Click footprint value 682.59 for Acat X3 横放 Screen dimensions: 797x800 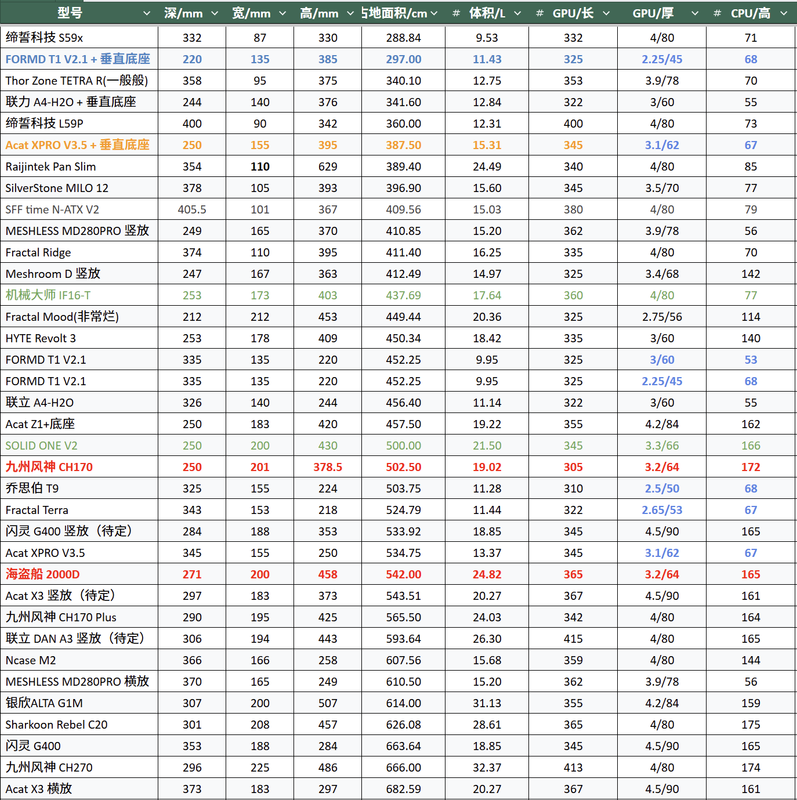pyautogui.click(x=403, y=789)
